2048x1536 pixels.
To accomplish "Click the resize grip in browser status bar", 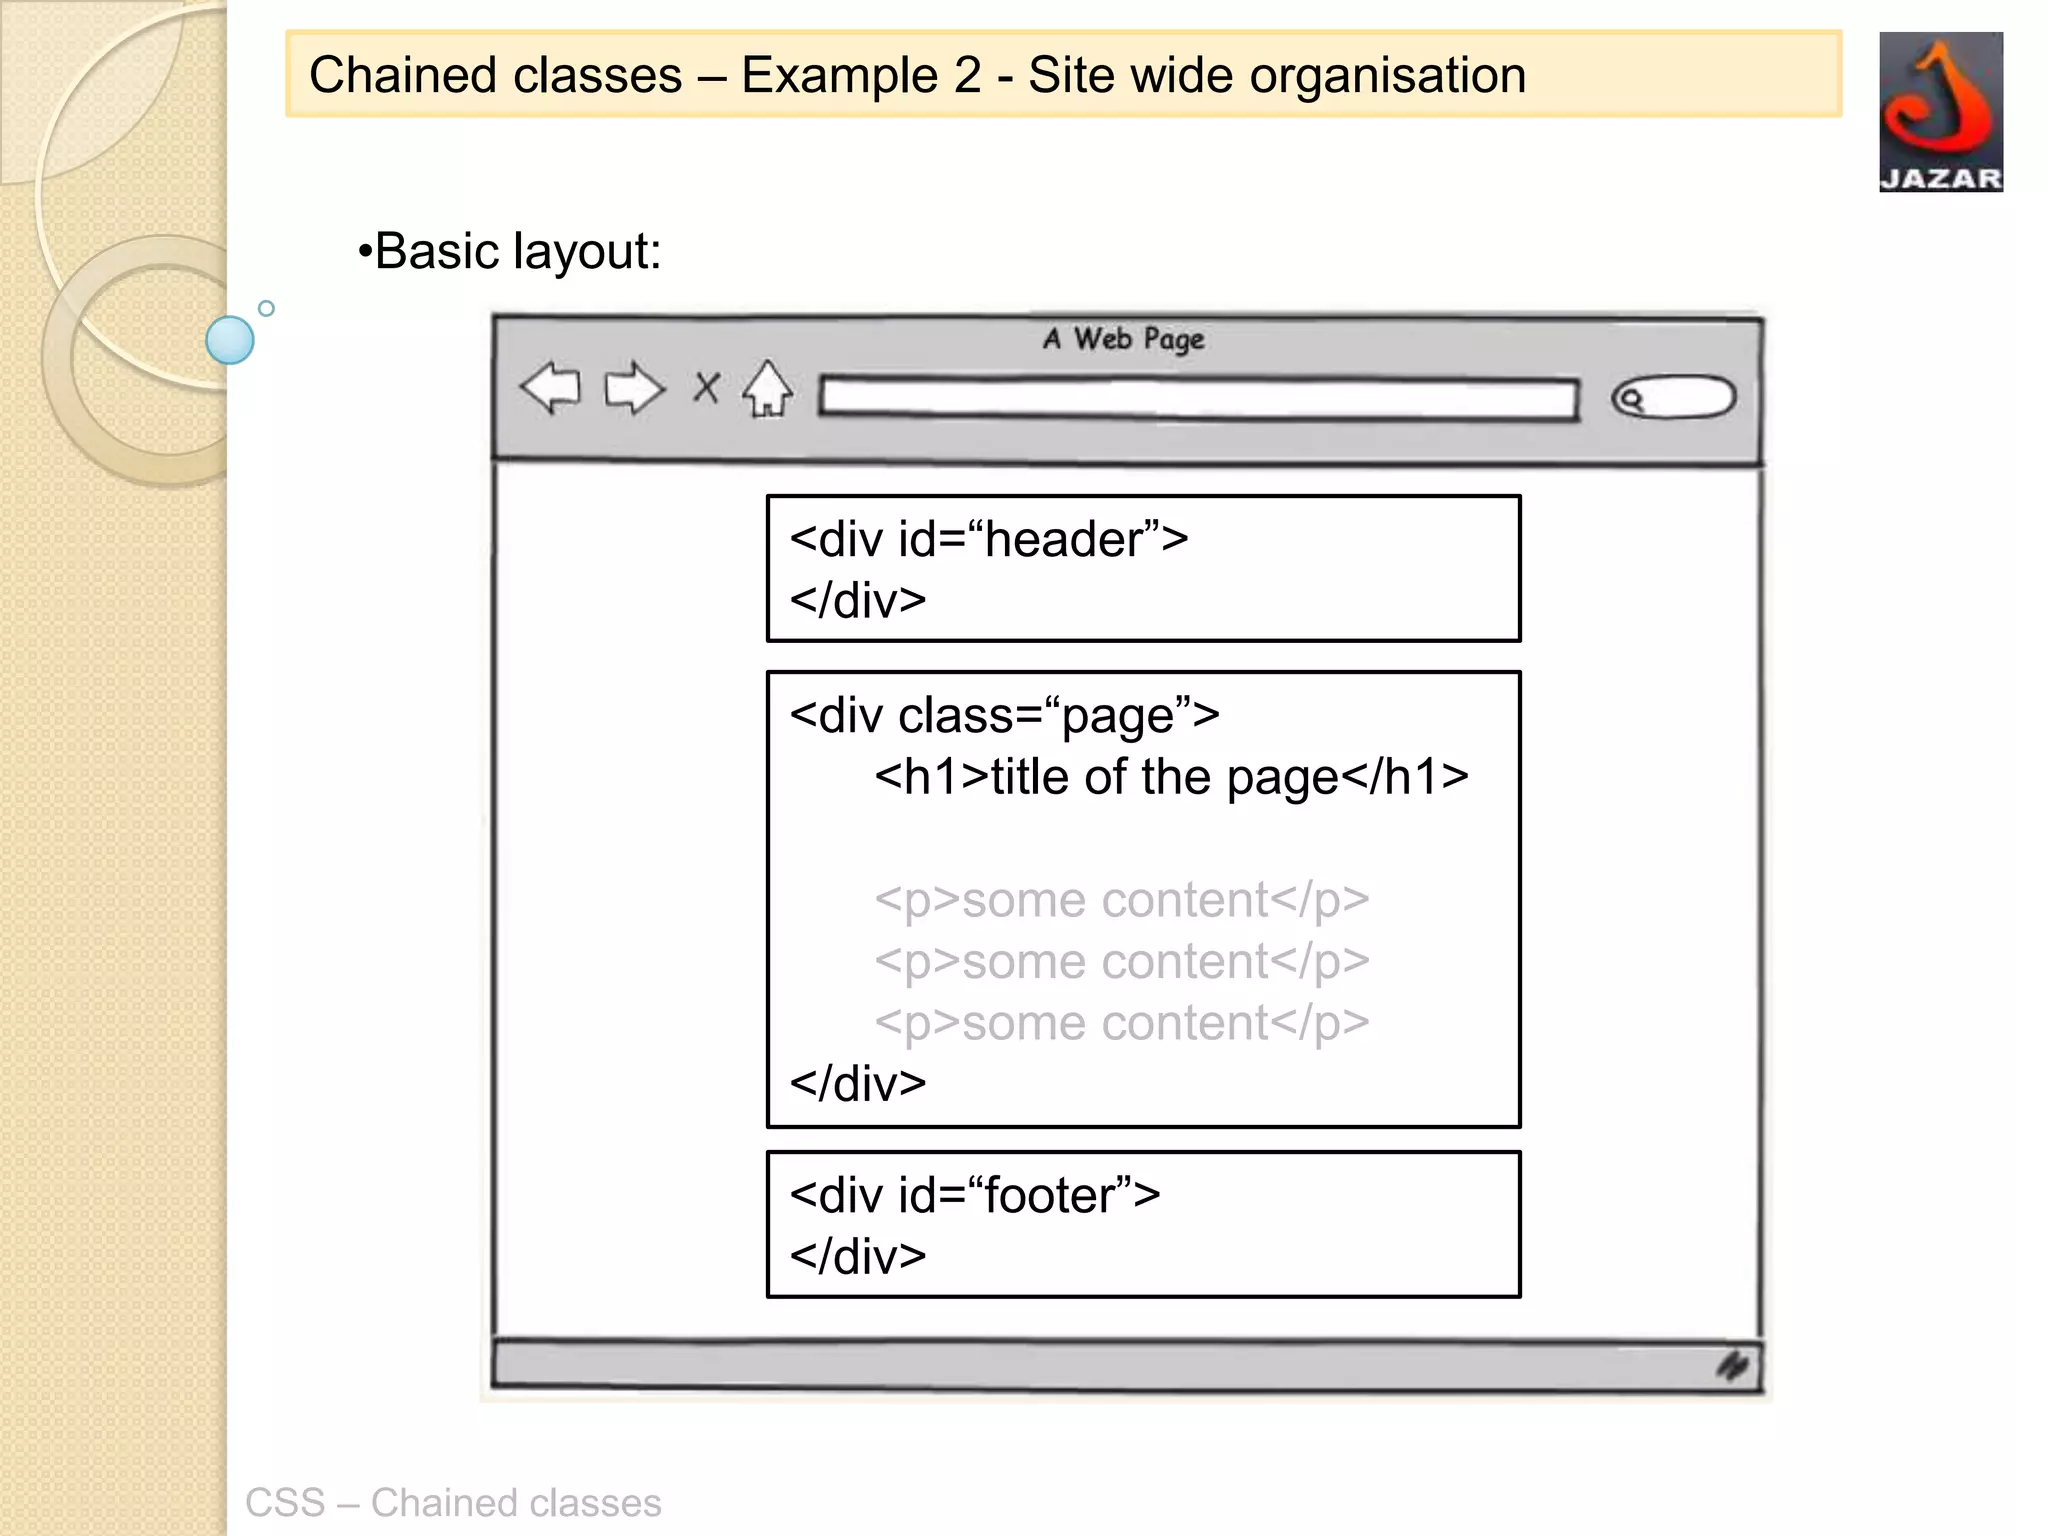I will coord(1733,1365).
